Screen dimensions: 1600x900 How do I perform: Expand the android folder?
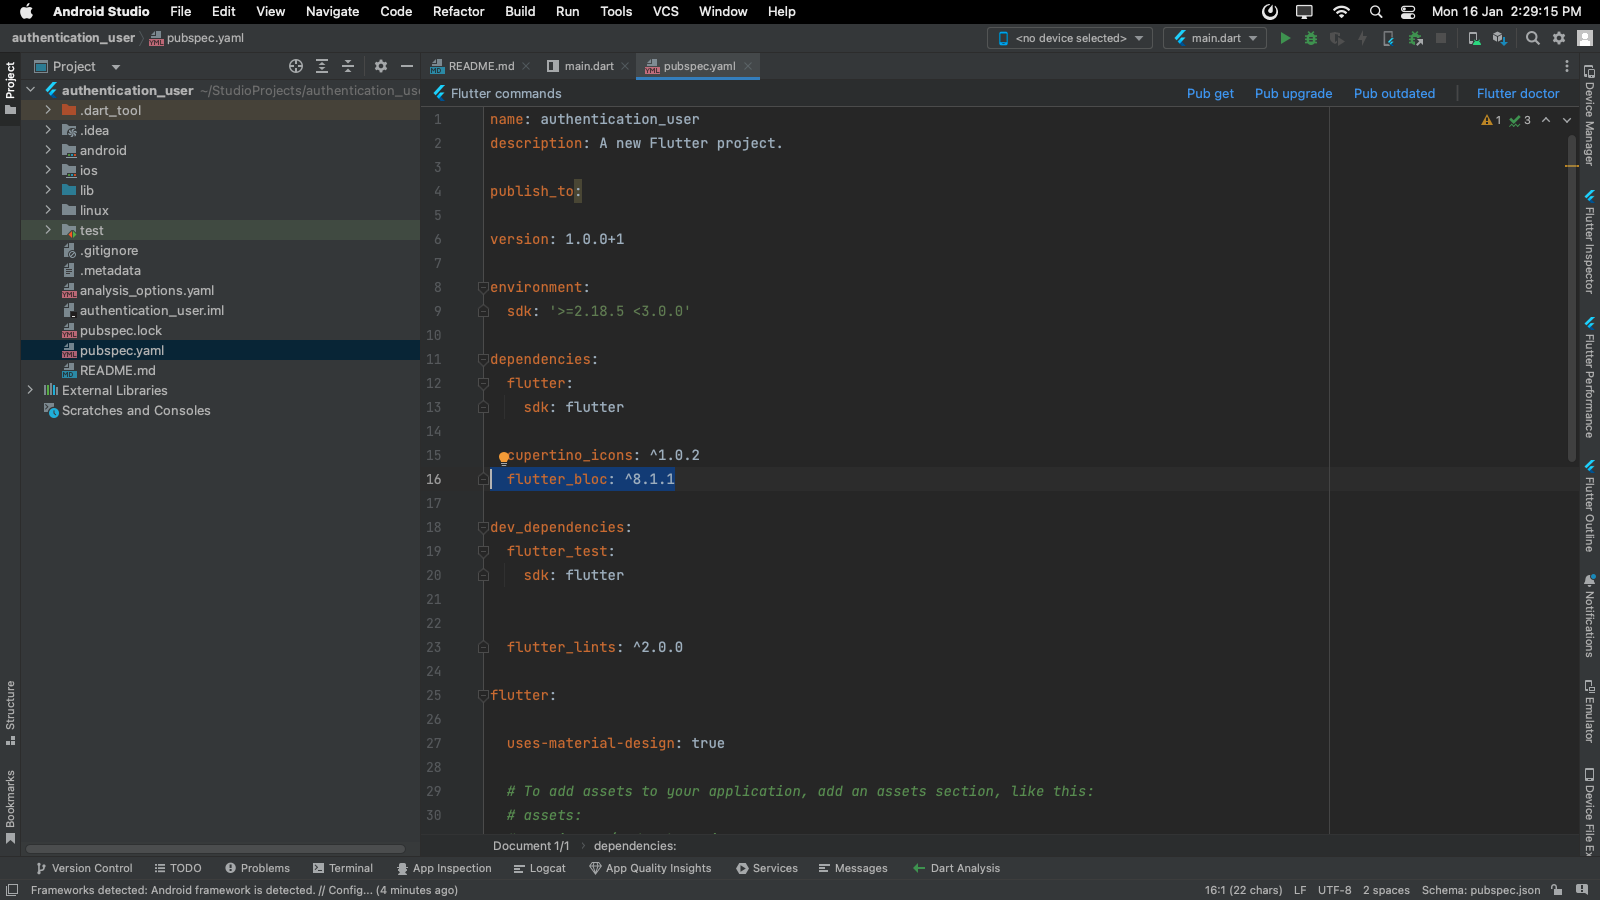(48, 150)
